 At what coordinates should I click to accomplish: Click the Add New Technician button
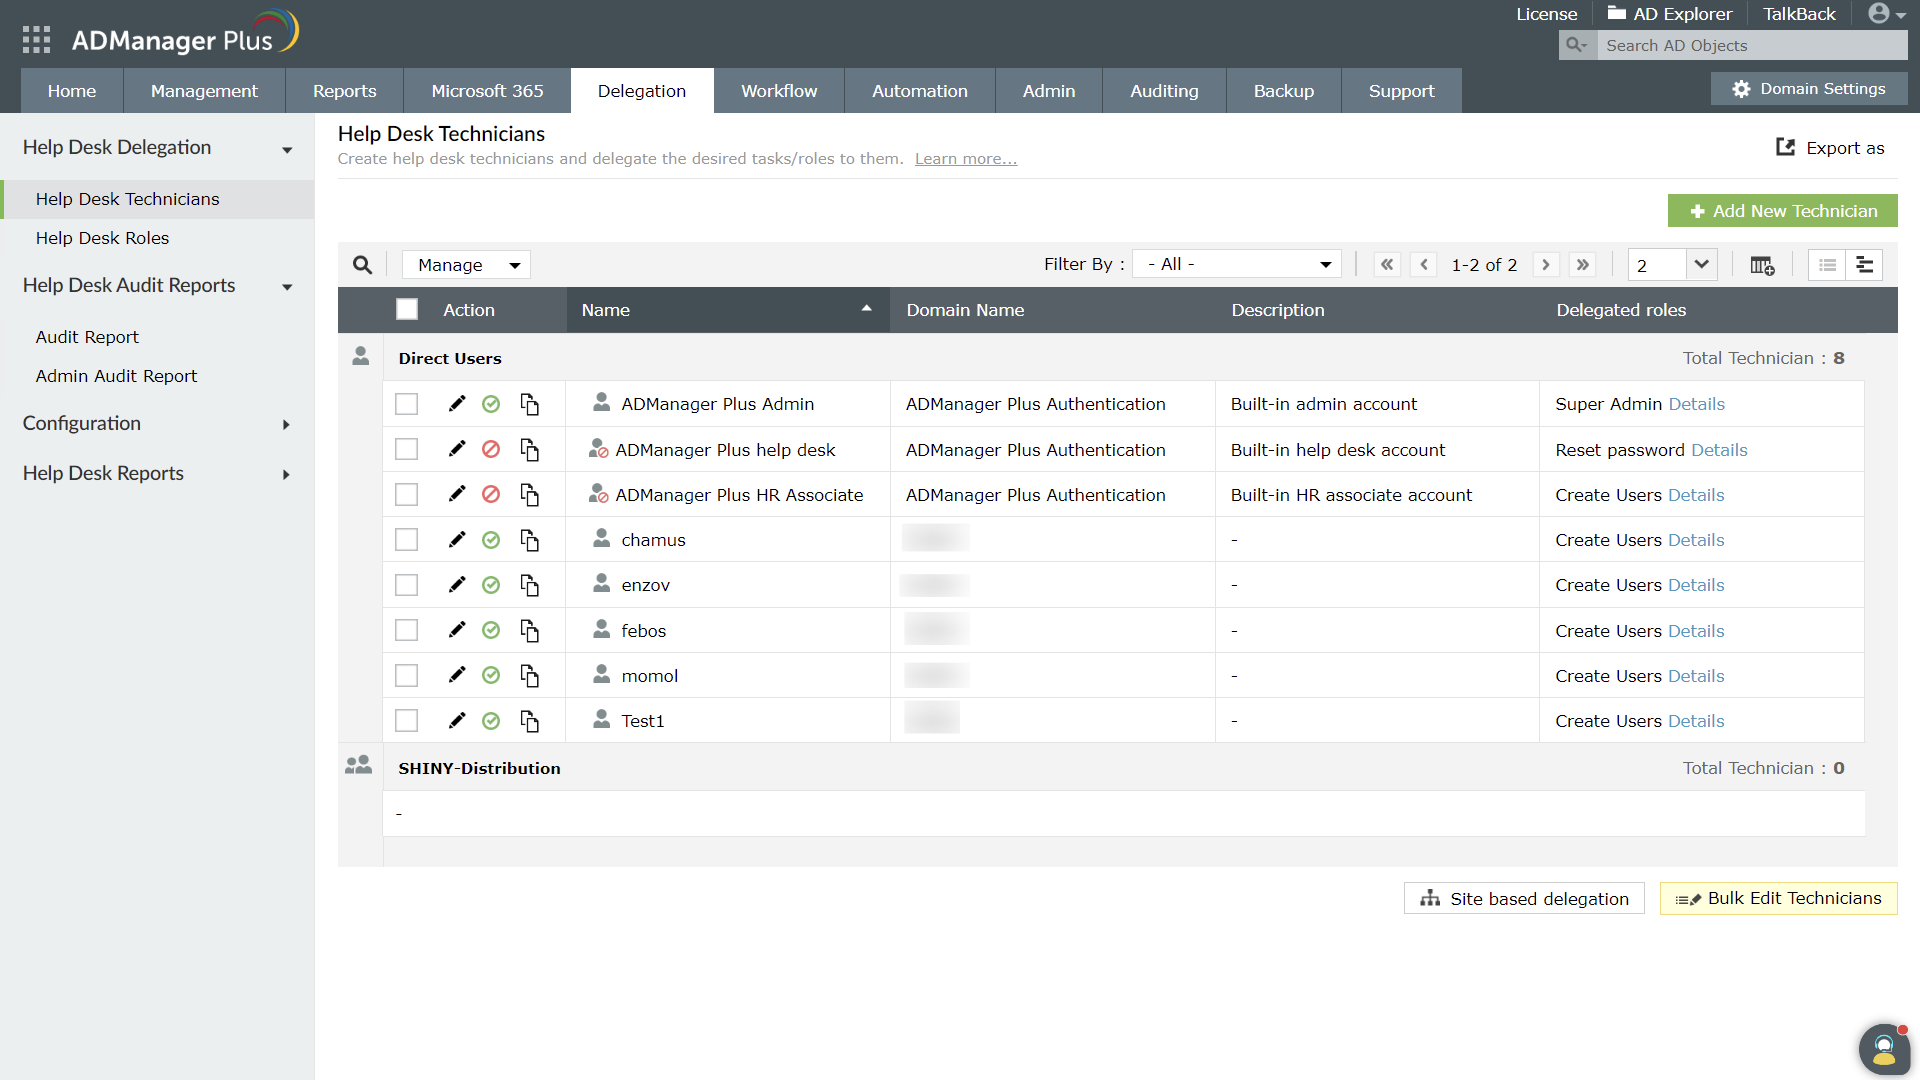click(1782, 211)
